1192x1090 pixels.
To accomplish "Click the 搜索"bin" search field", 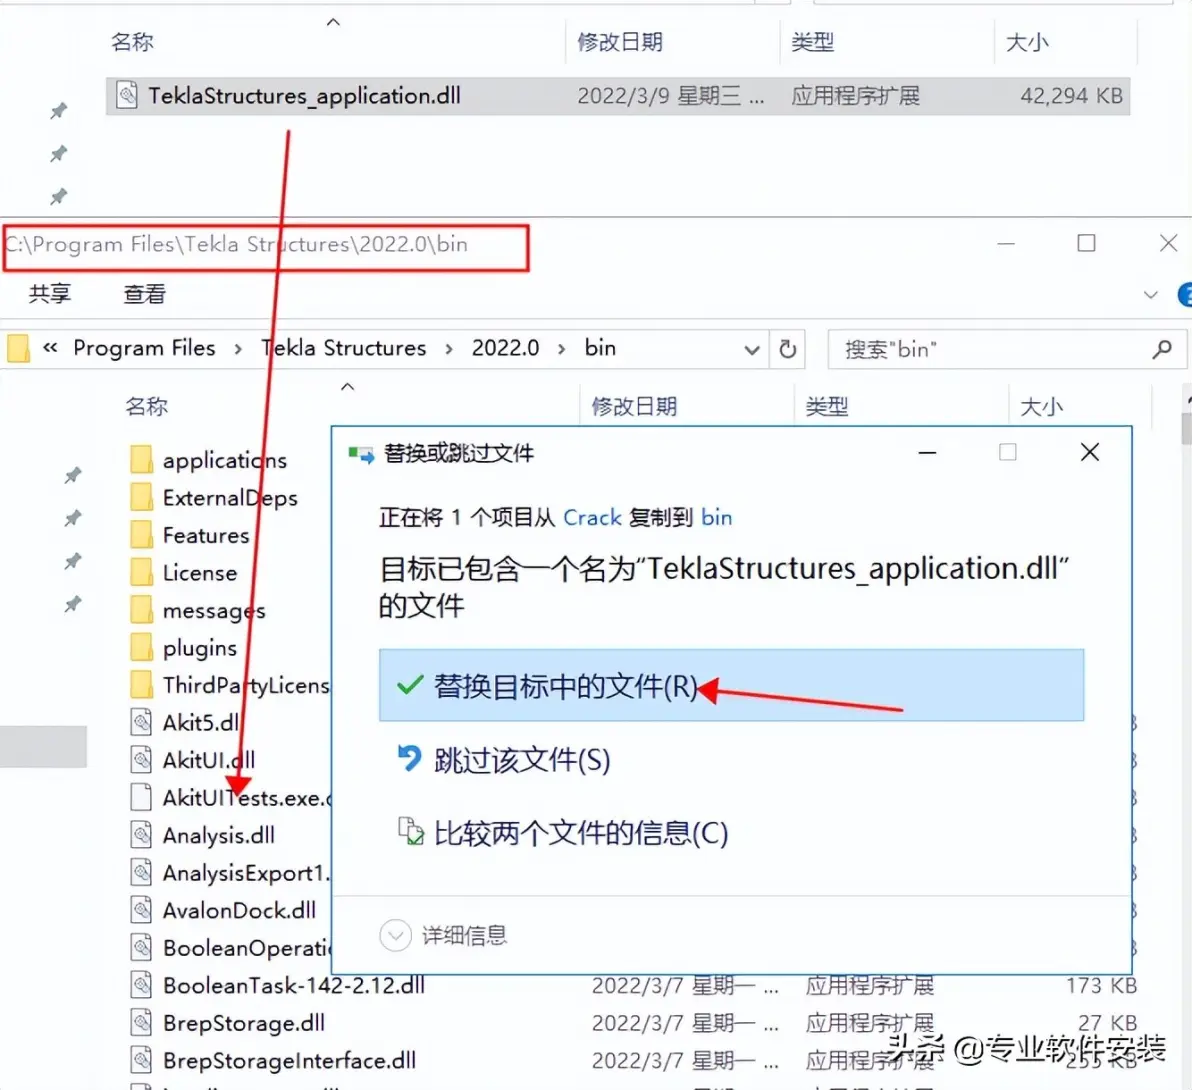I will (x=1007, y=349).
